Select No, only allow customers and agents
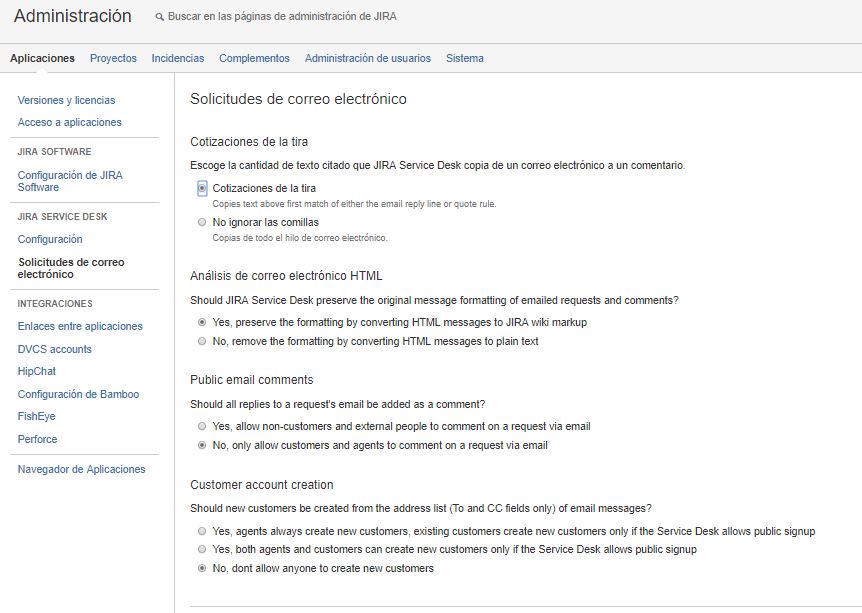The image size is (862, 613). tap(202, 445)
